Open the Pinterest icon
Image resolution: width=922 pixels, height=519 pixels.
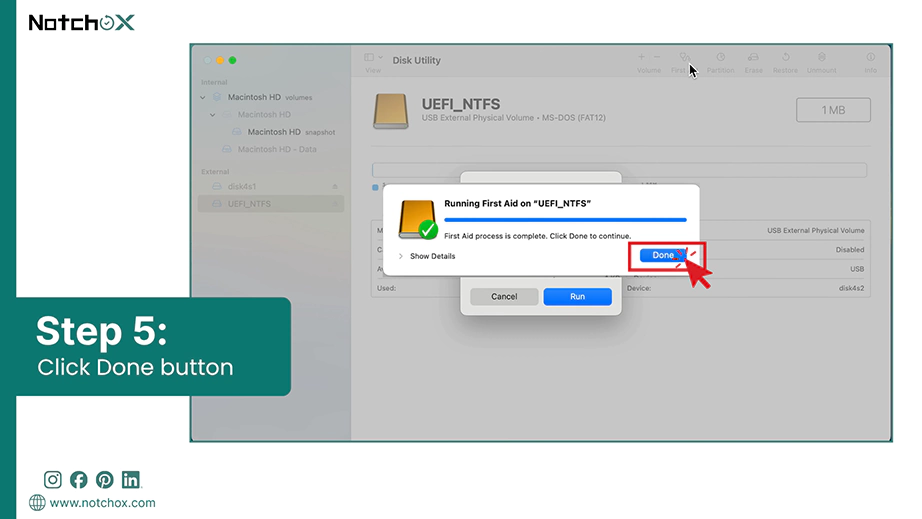click(x=105, y=480)
